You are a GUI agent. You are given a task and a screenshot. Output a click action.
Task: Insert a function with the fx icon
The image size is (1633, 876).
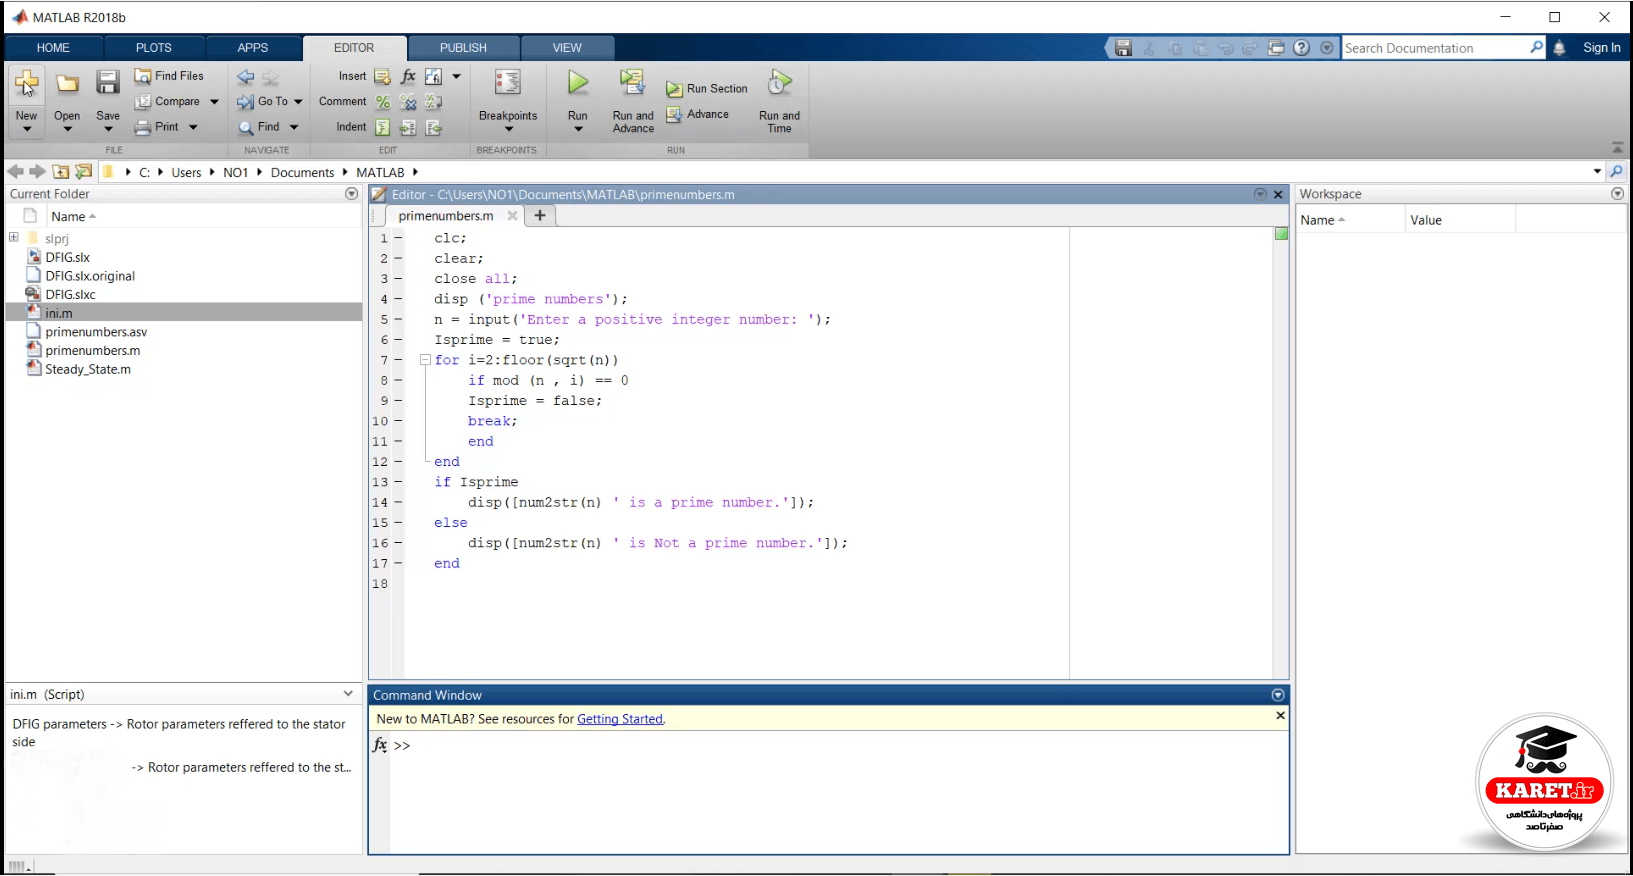point(408,76)
